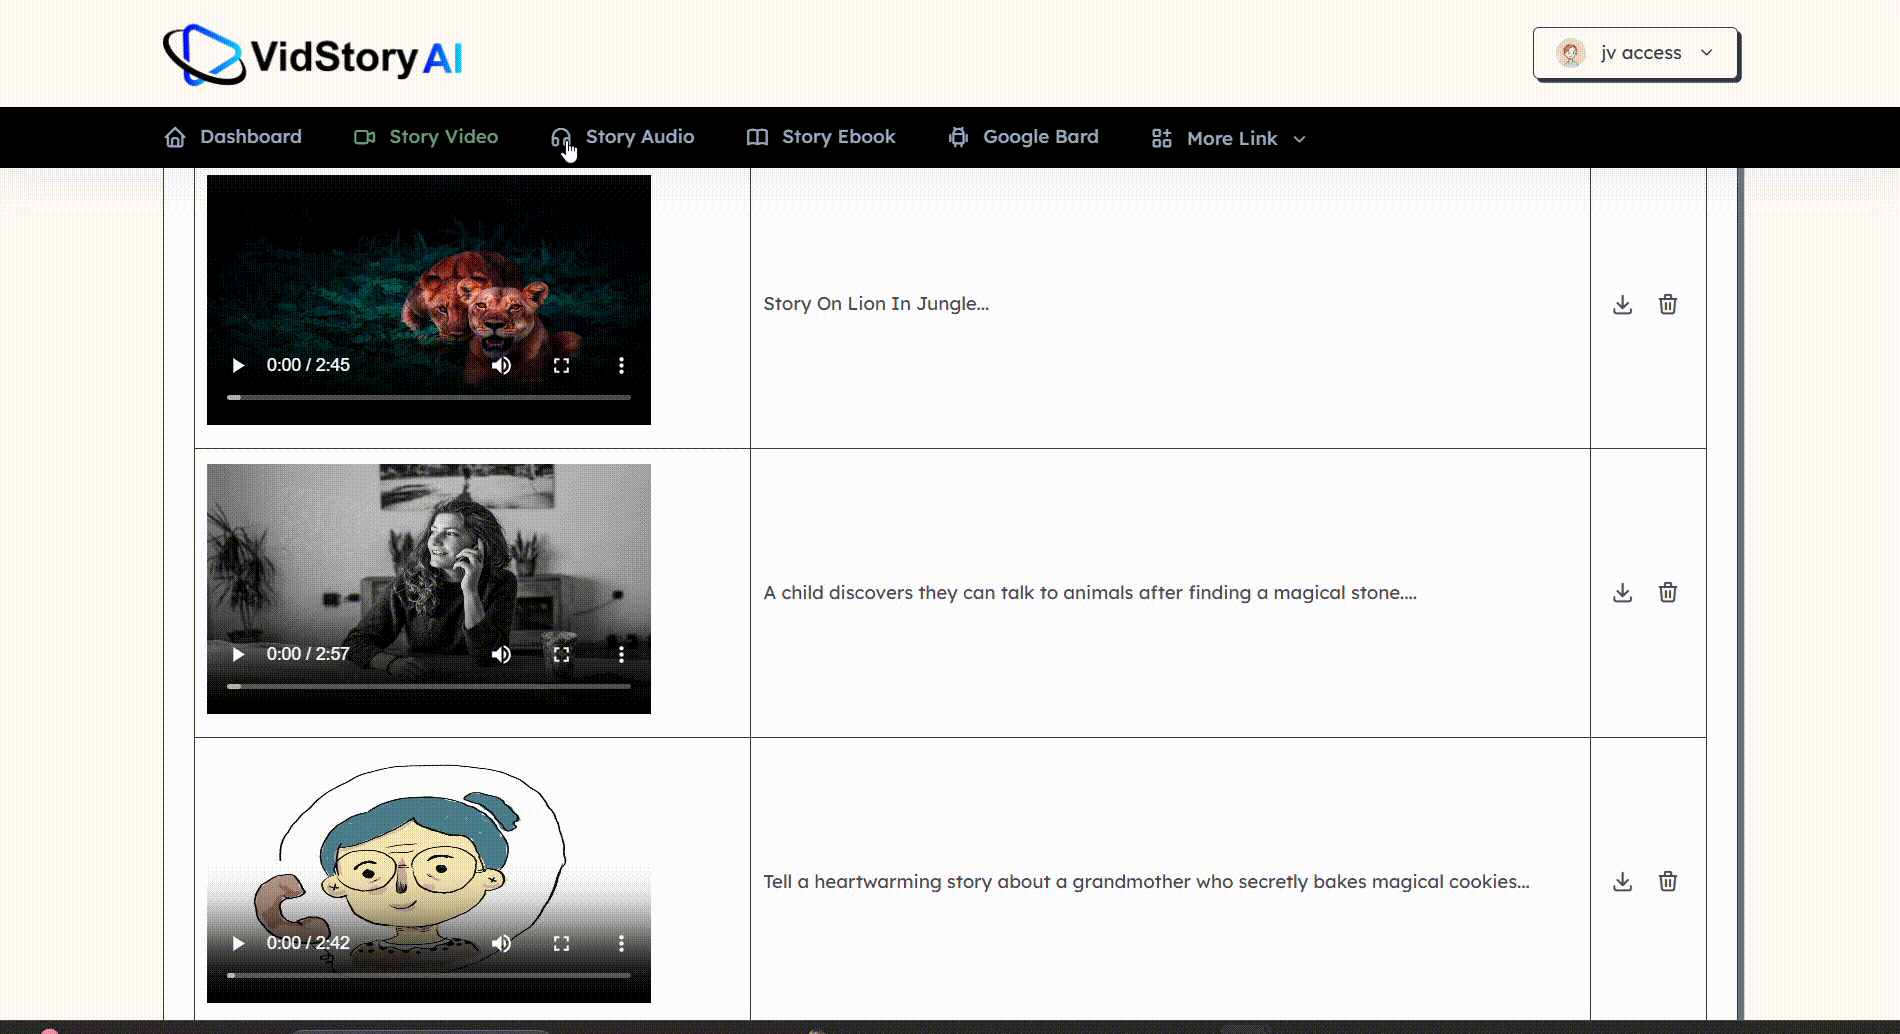Delete the grandmother cookies story video
The image size is (1900, 1034).
pos(1667,882)
